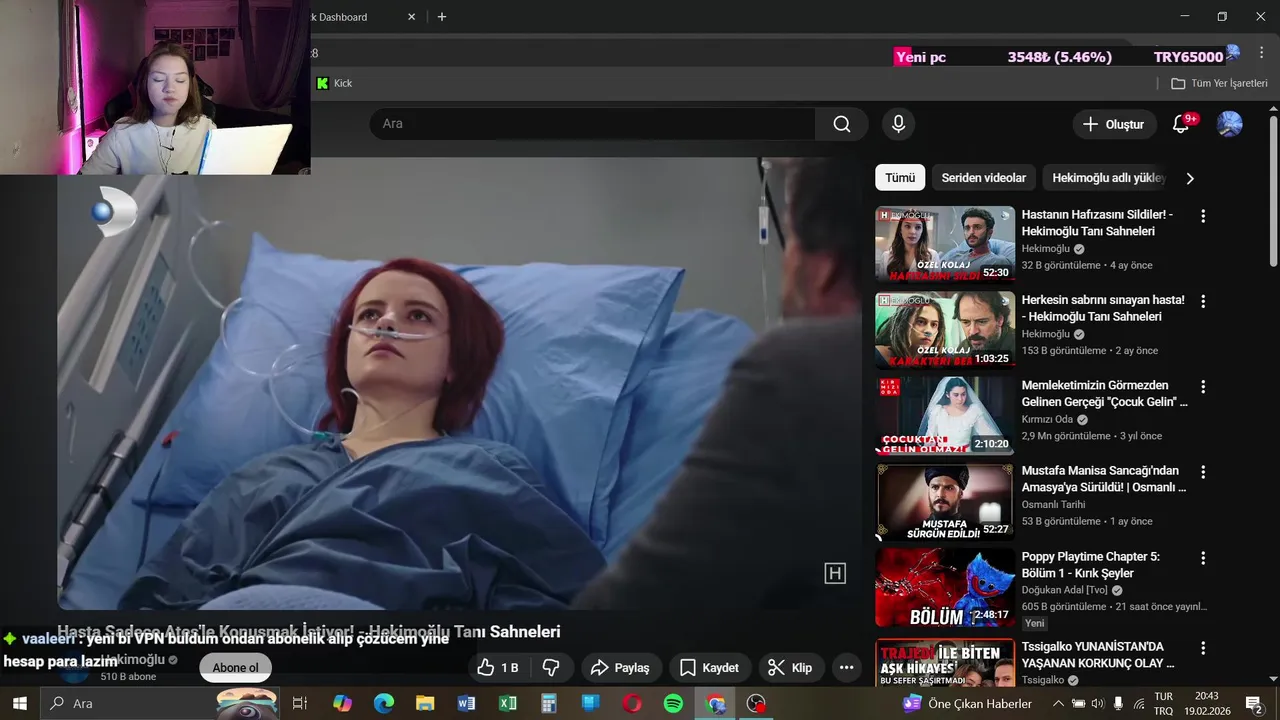The image size is (1280, 720).
Task: Switch to Chrome on the taskbar
Action: 715,703
